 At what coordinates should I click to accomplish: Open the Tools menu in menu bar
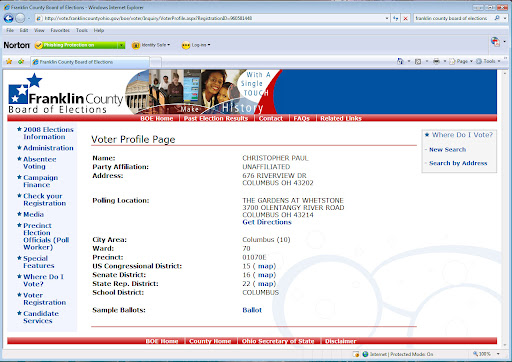pos(82,30)
